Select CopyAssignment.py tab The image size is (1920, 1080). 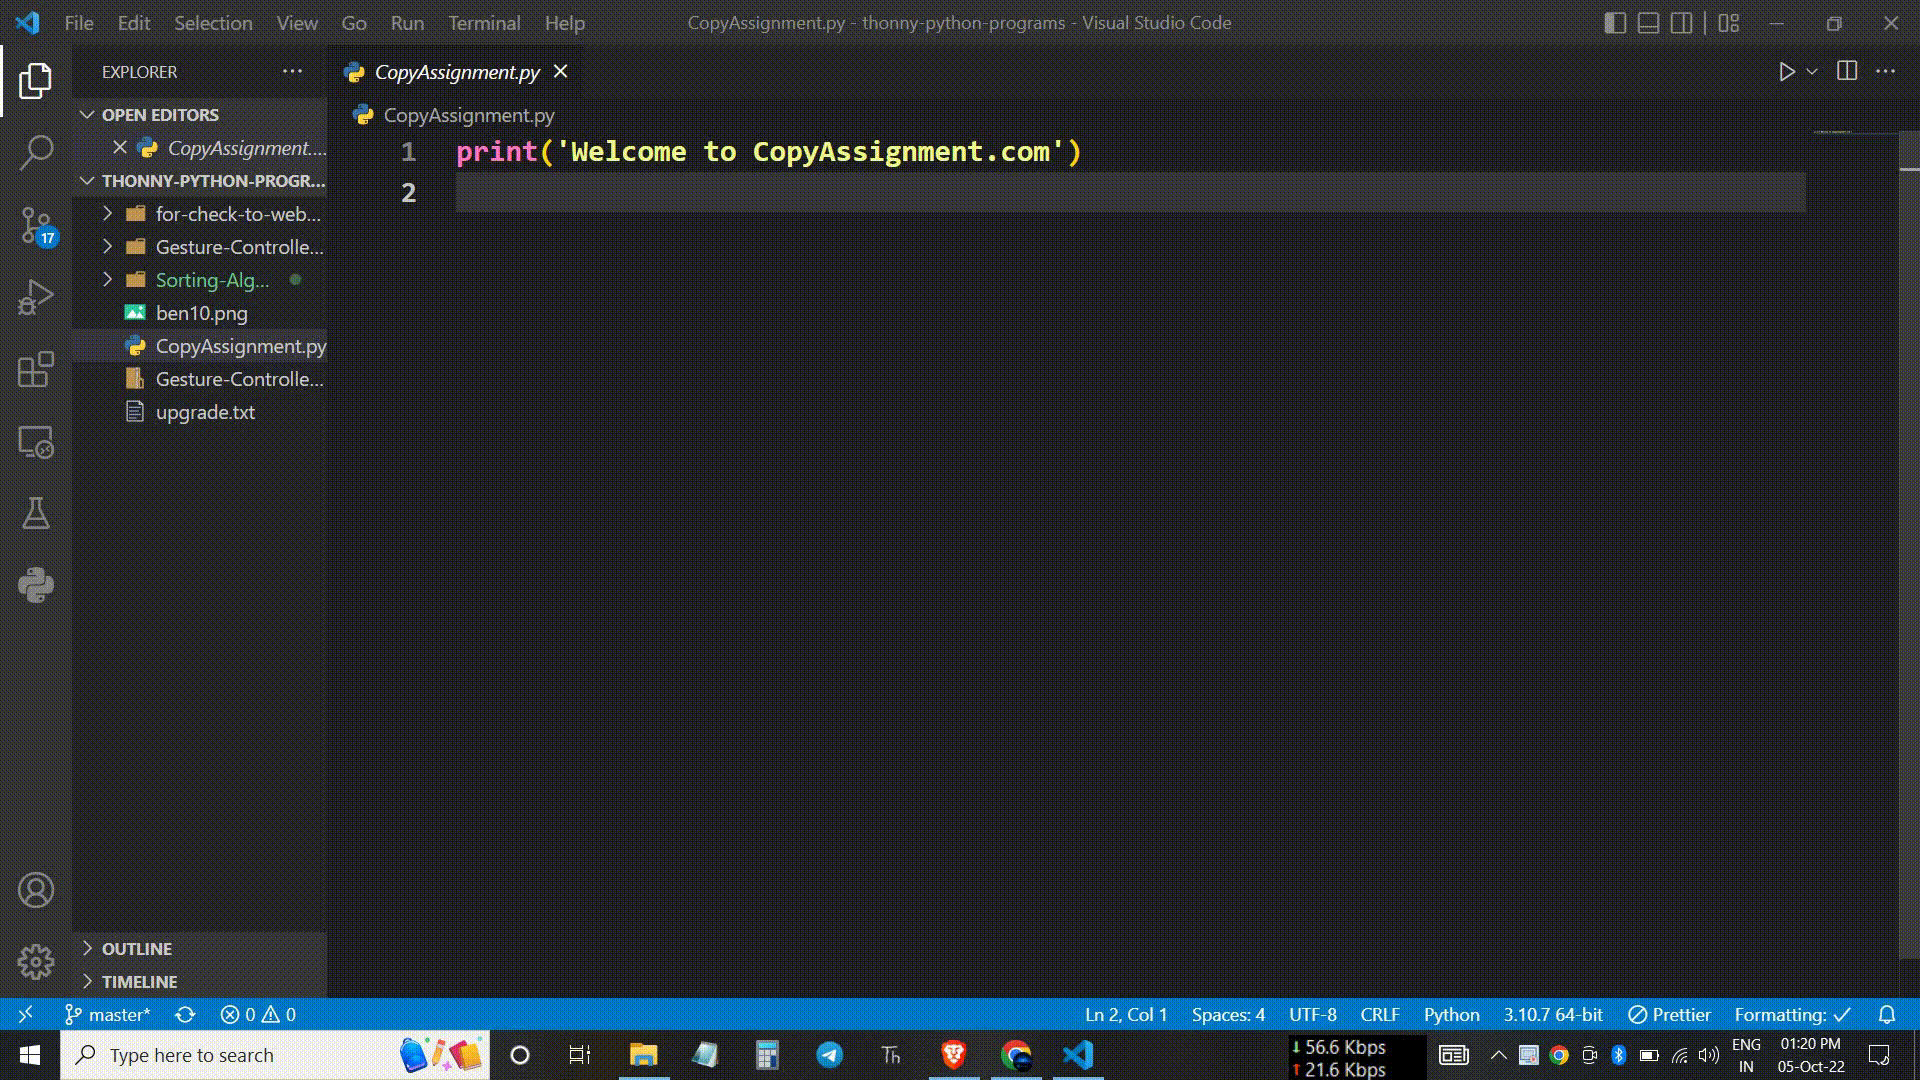click(x=455, y=71)
